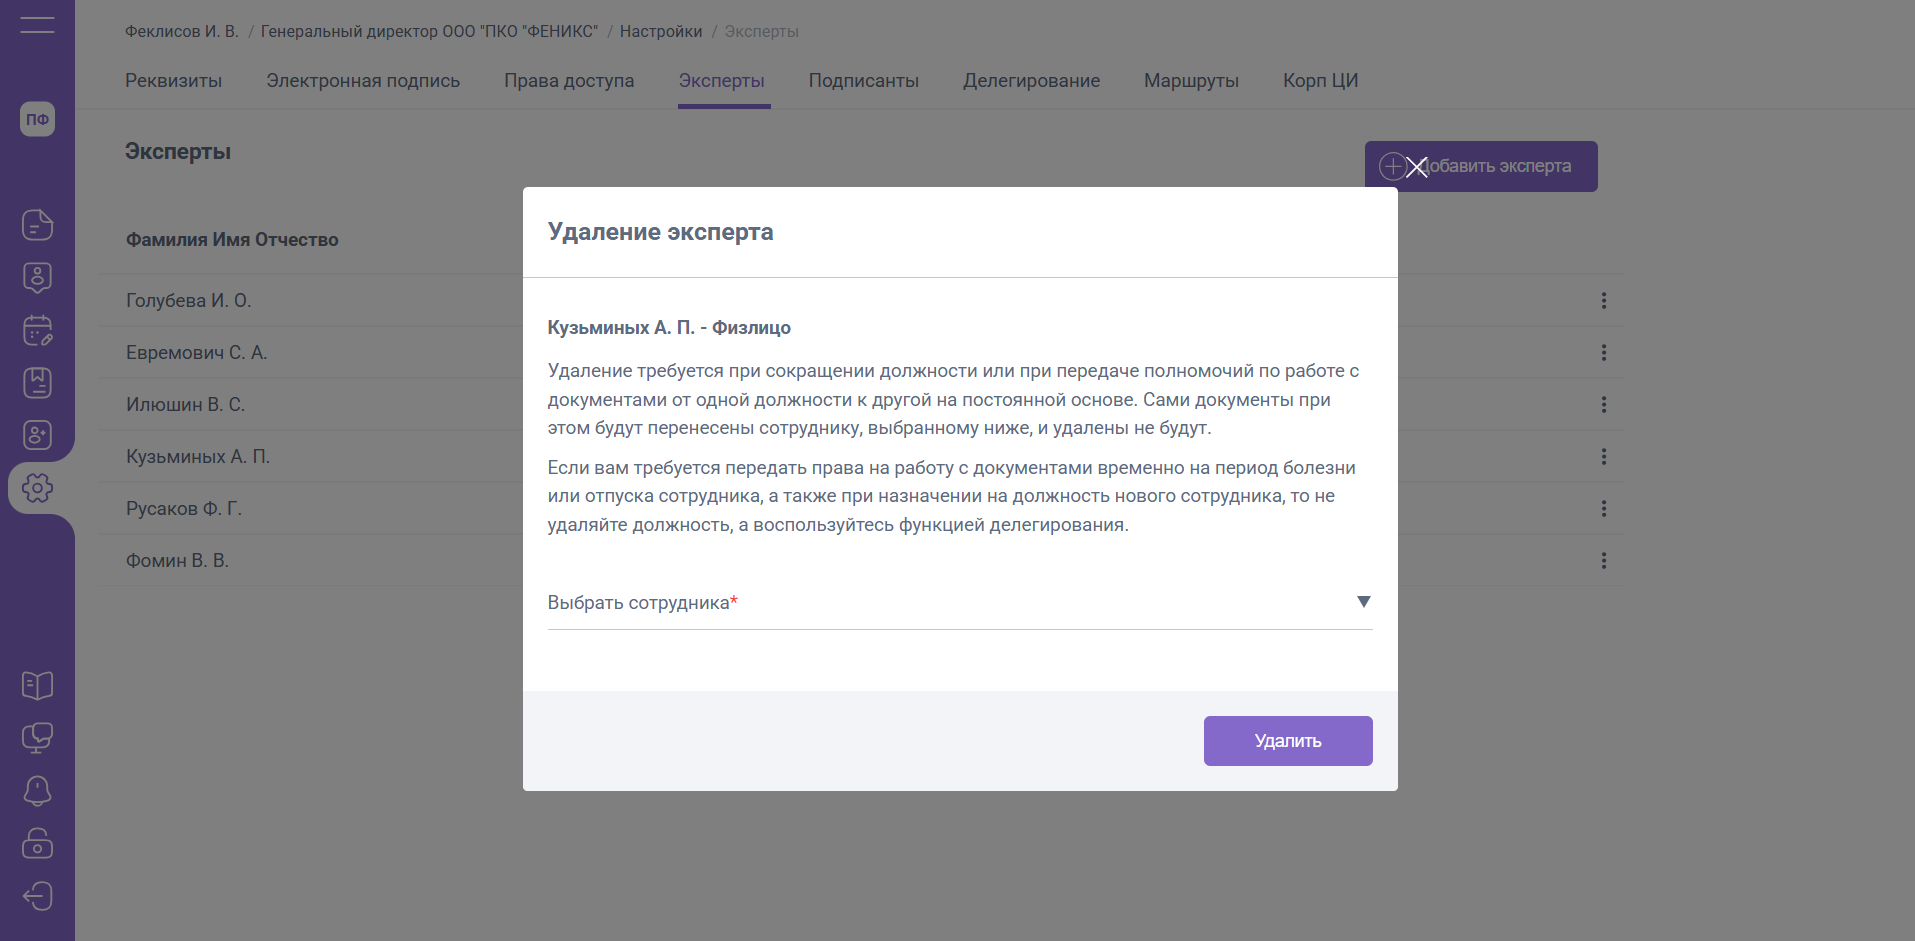Open the Маршруты tab

1191,81
